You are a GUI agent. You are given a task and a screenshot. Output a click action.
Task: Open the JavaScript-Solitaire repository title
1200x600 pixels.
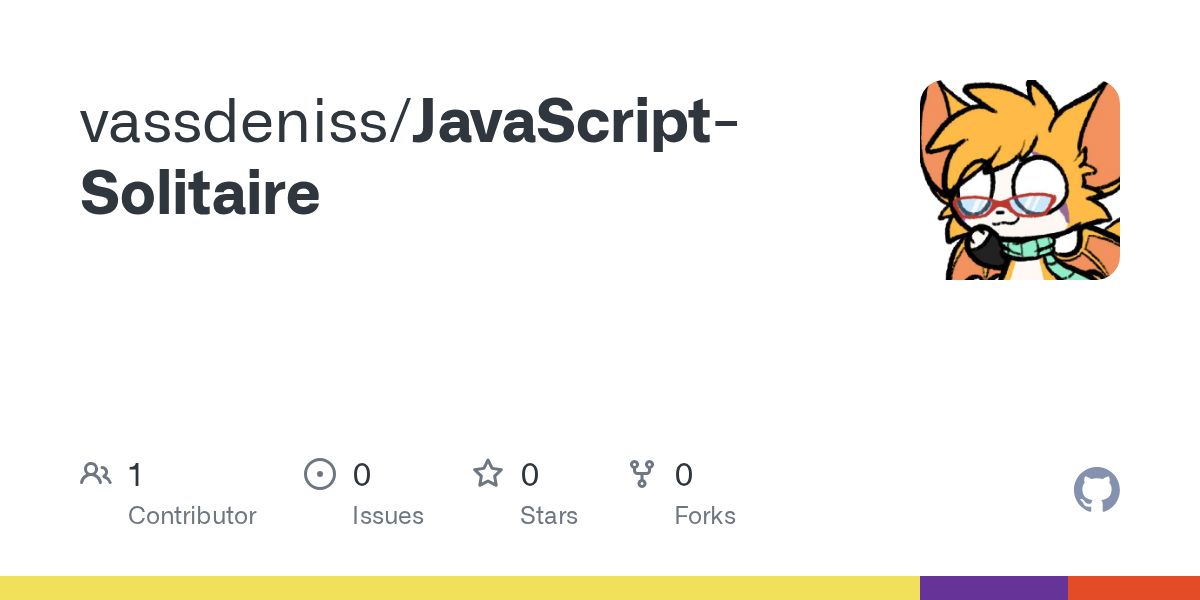pyautogui.click(x=410, y=158)
